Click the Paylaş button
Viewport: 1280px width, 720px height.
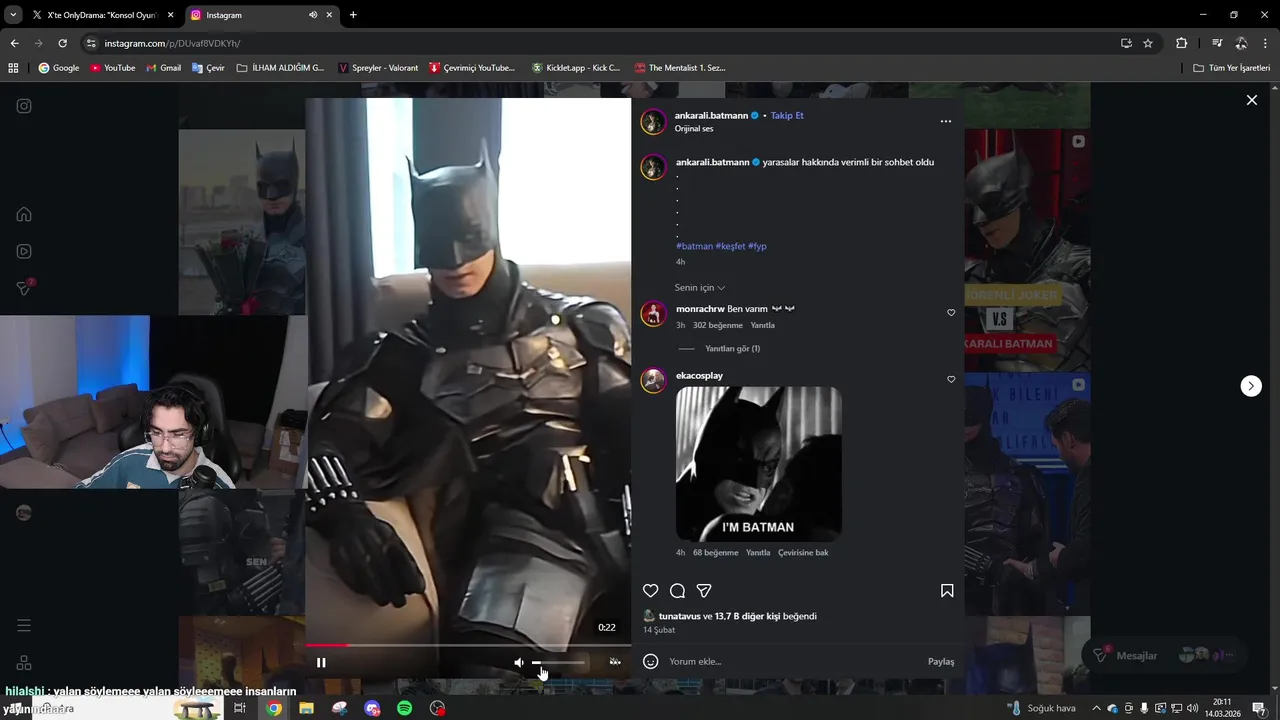click(941, 661)
